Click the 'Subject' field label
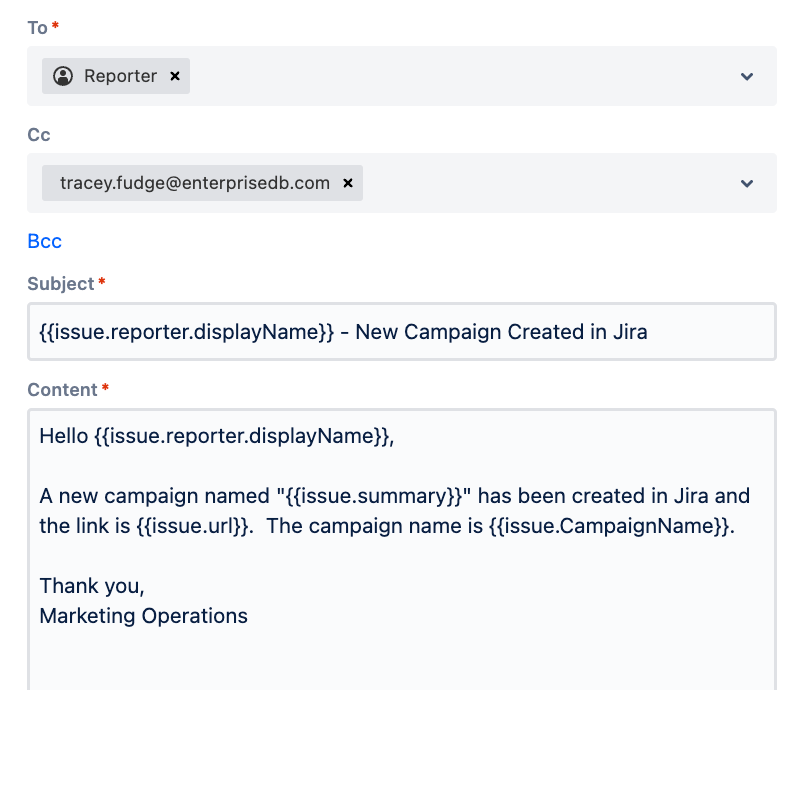 (x=61, y=284)
